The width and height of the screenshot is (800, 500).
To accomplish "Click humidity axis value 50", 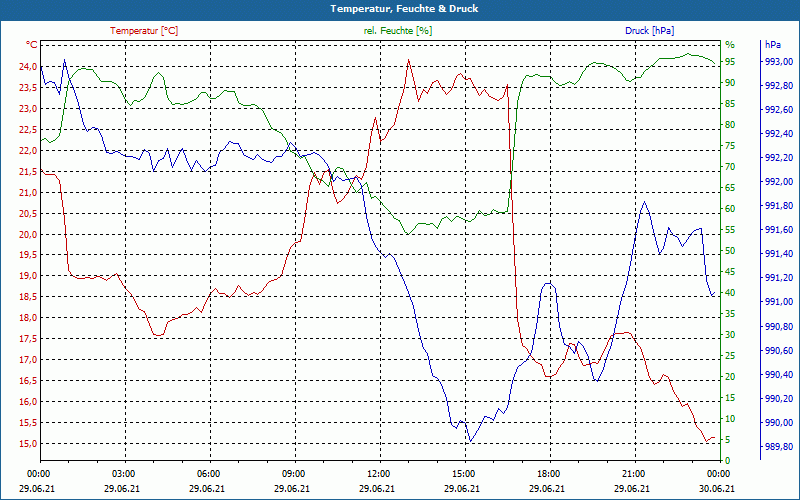I will point(730,251).
